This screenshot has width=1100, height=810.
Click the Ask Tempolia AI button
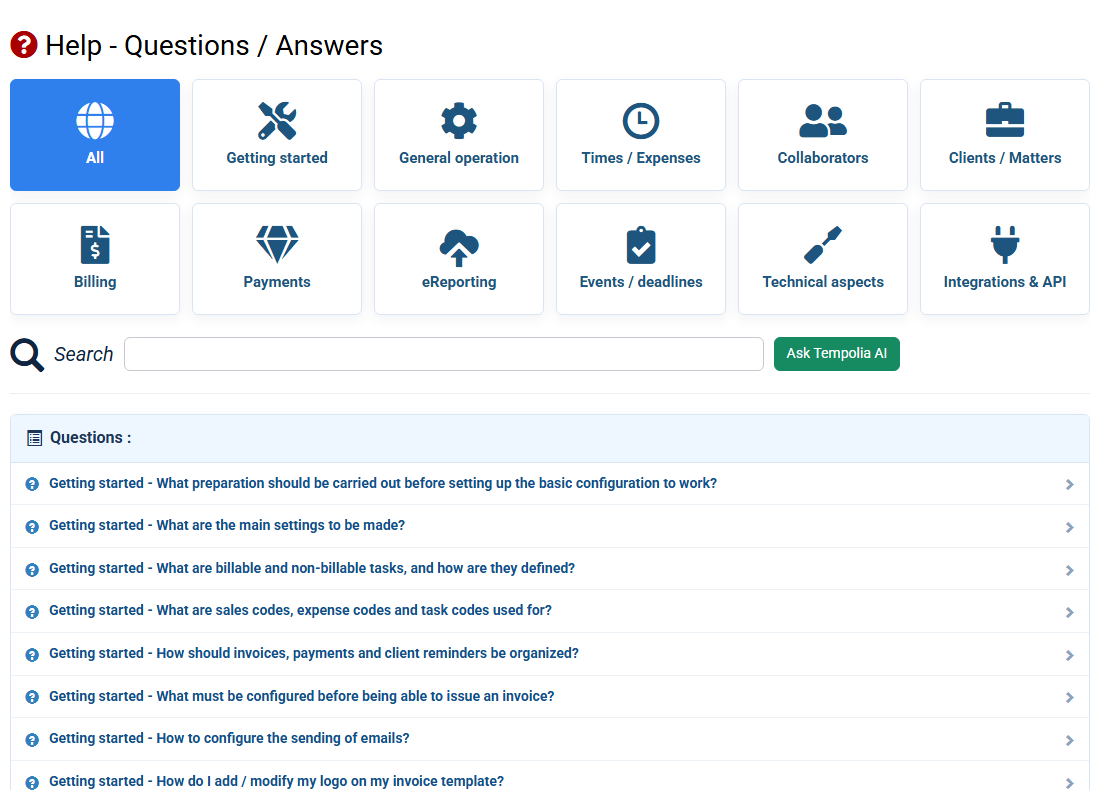point(836,353)
